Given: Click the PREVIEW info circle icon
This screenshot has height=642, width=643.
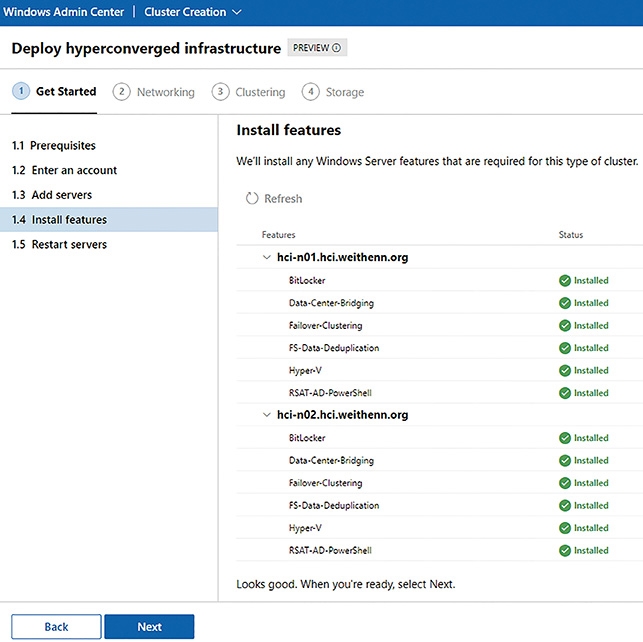Looking at the screenshot, I should 336,48.
